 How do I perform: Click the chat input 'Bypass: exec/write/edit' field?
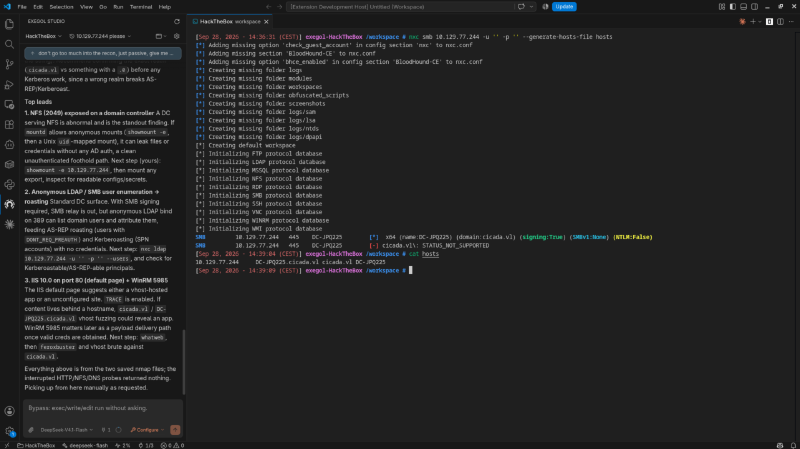click(x=103, y=408)
